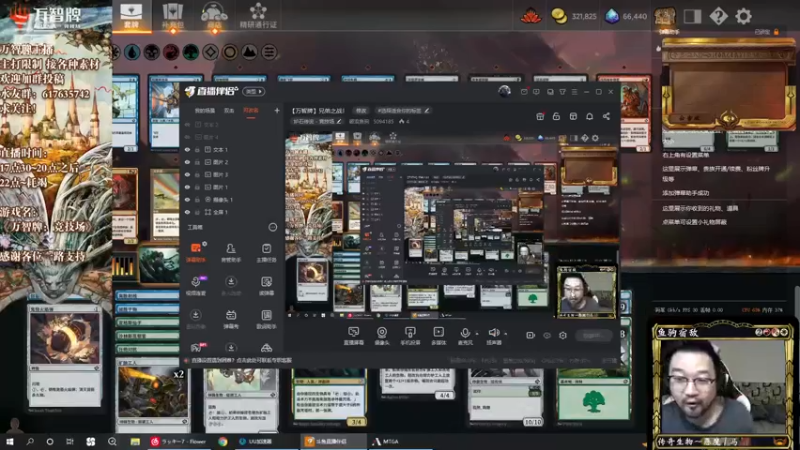Toggle lock on 文本 1 layer

coord(197,150)
